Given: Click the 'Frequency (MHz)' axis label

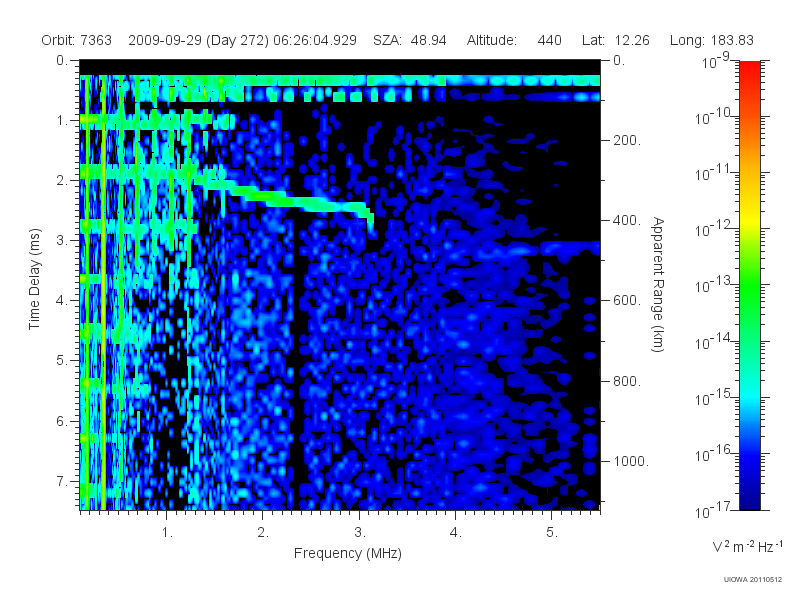Looking at the screenshot, I should click(x=348, y=553).
